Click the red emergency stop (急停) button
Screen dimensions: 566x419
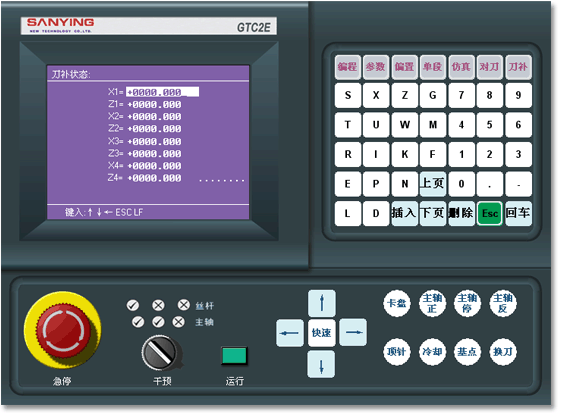pos(63,330)
